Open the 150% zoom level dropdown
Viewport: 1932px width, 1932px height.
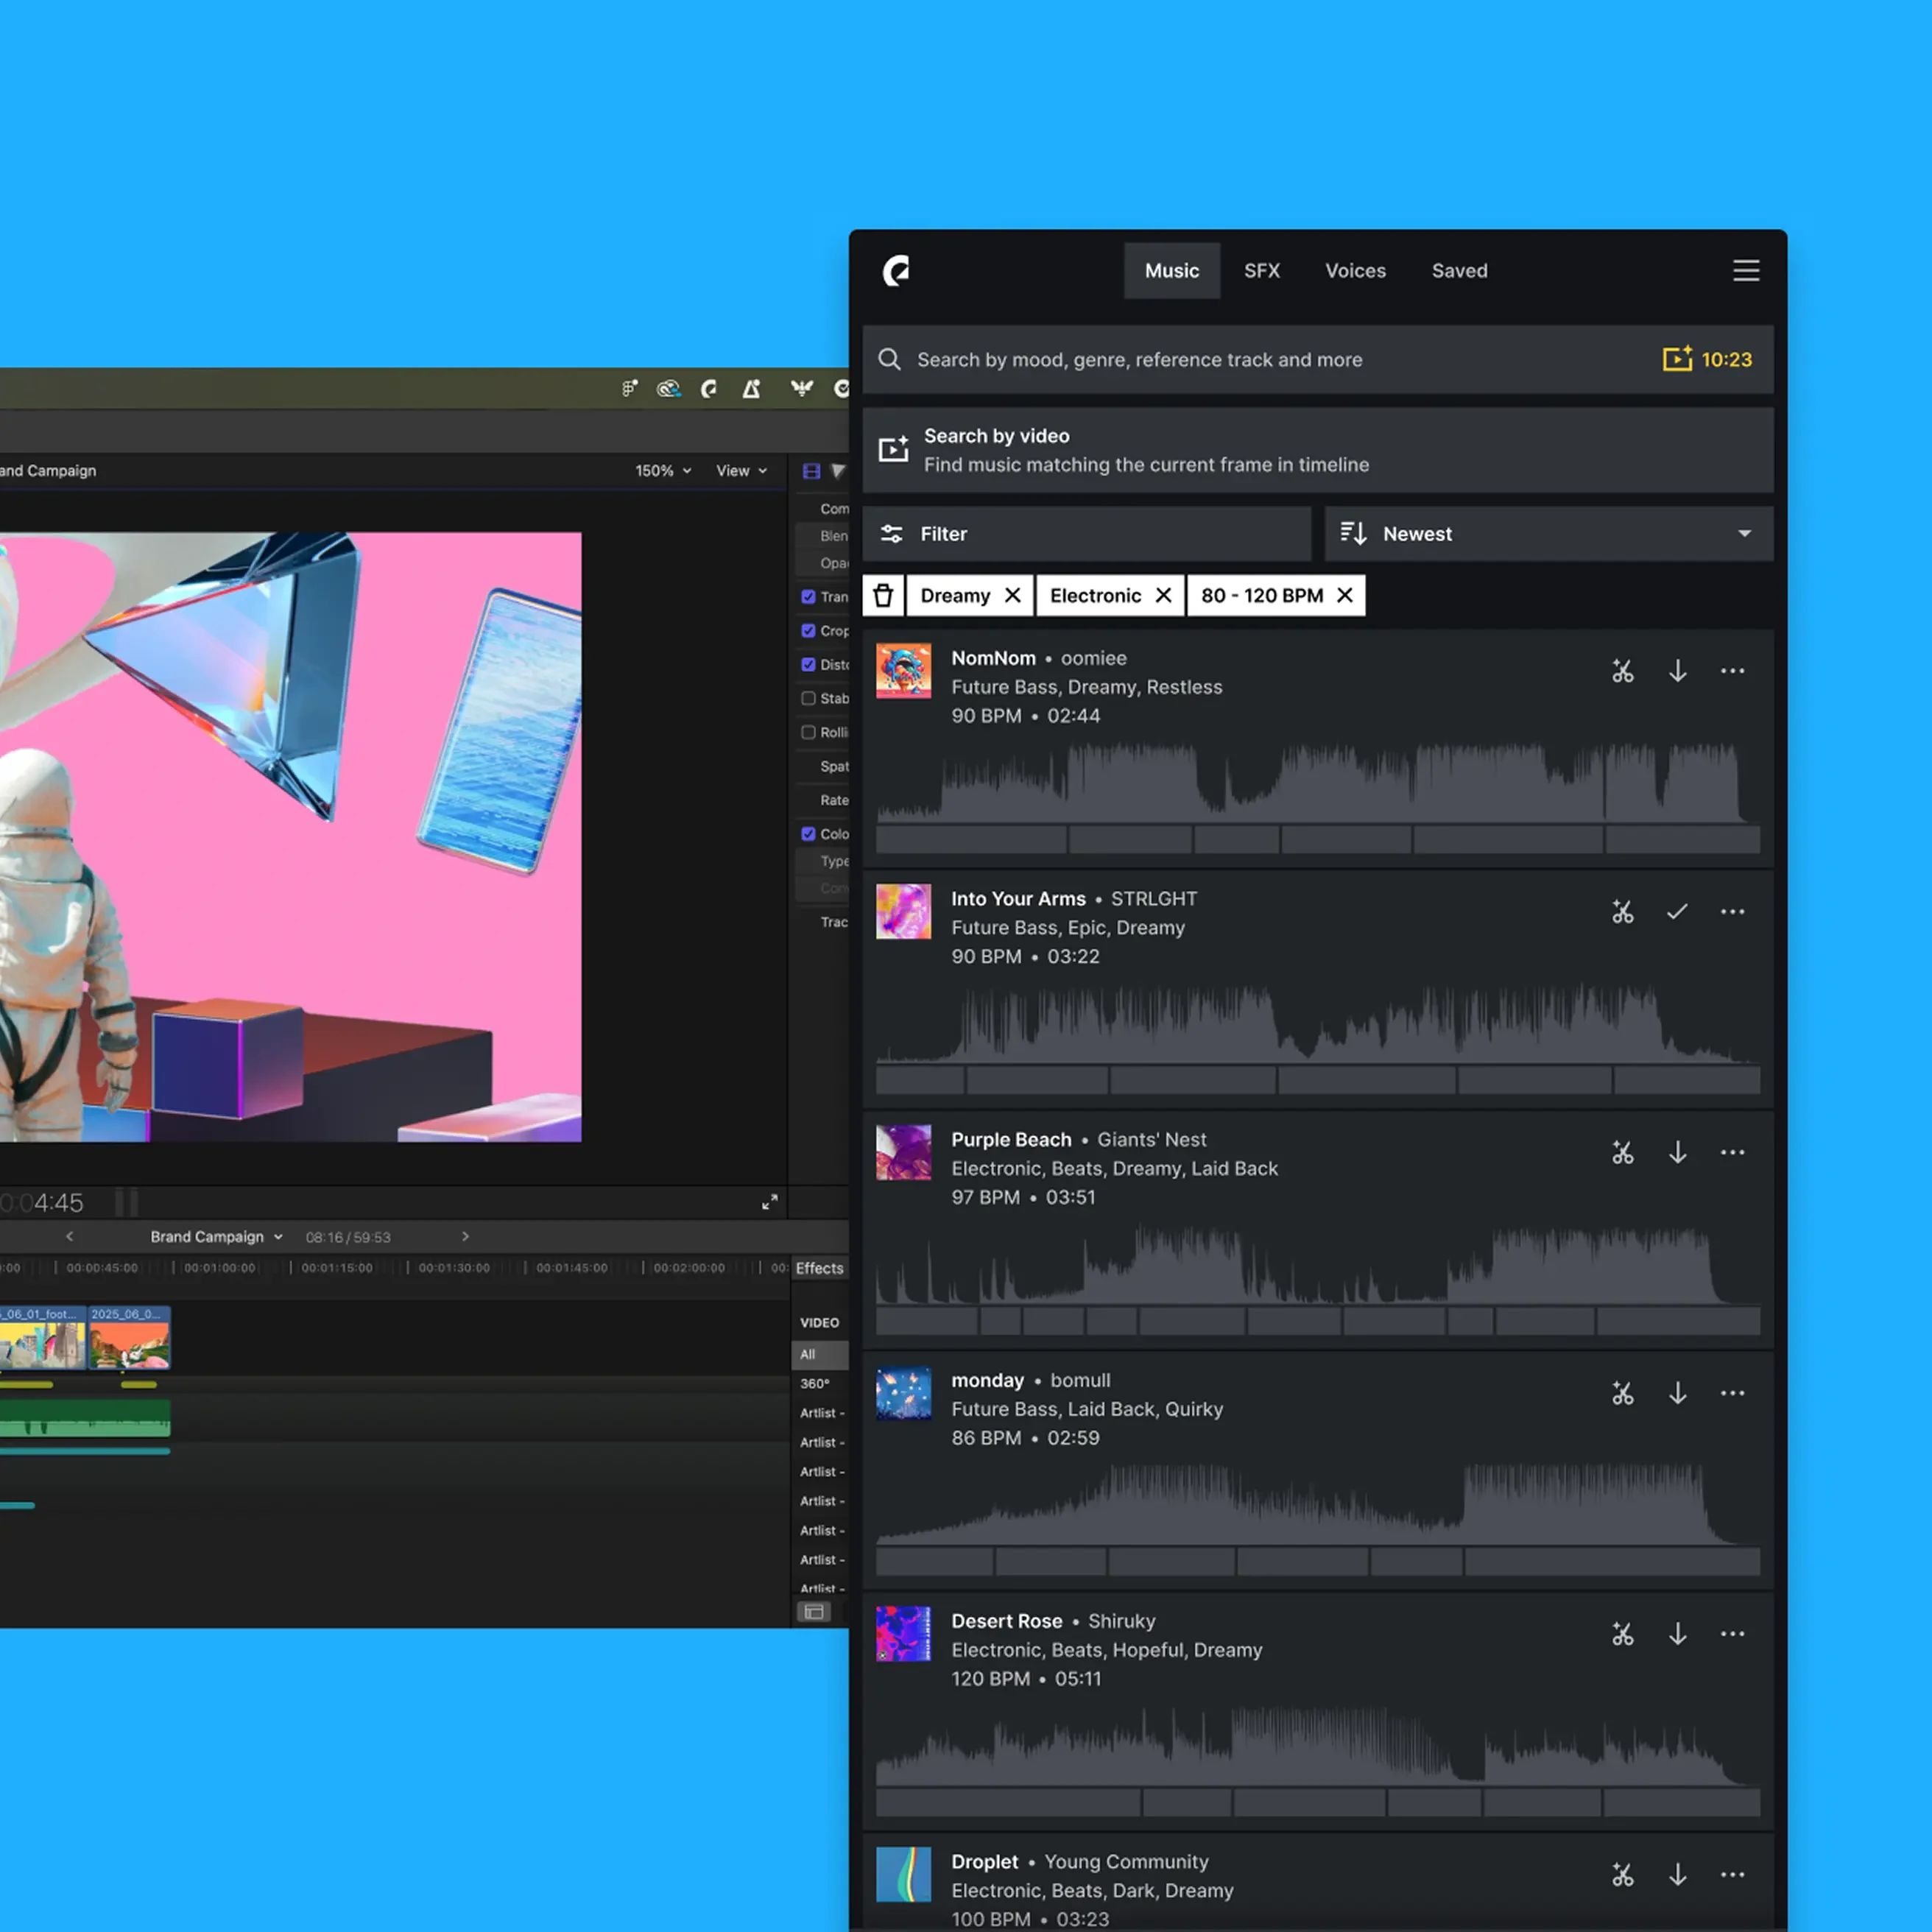click(661, 470)
